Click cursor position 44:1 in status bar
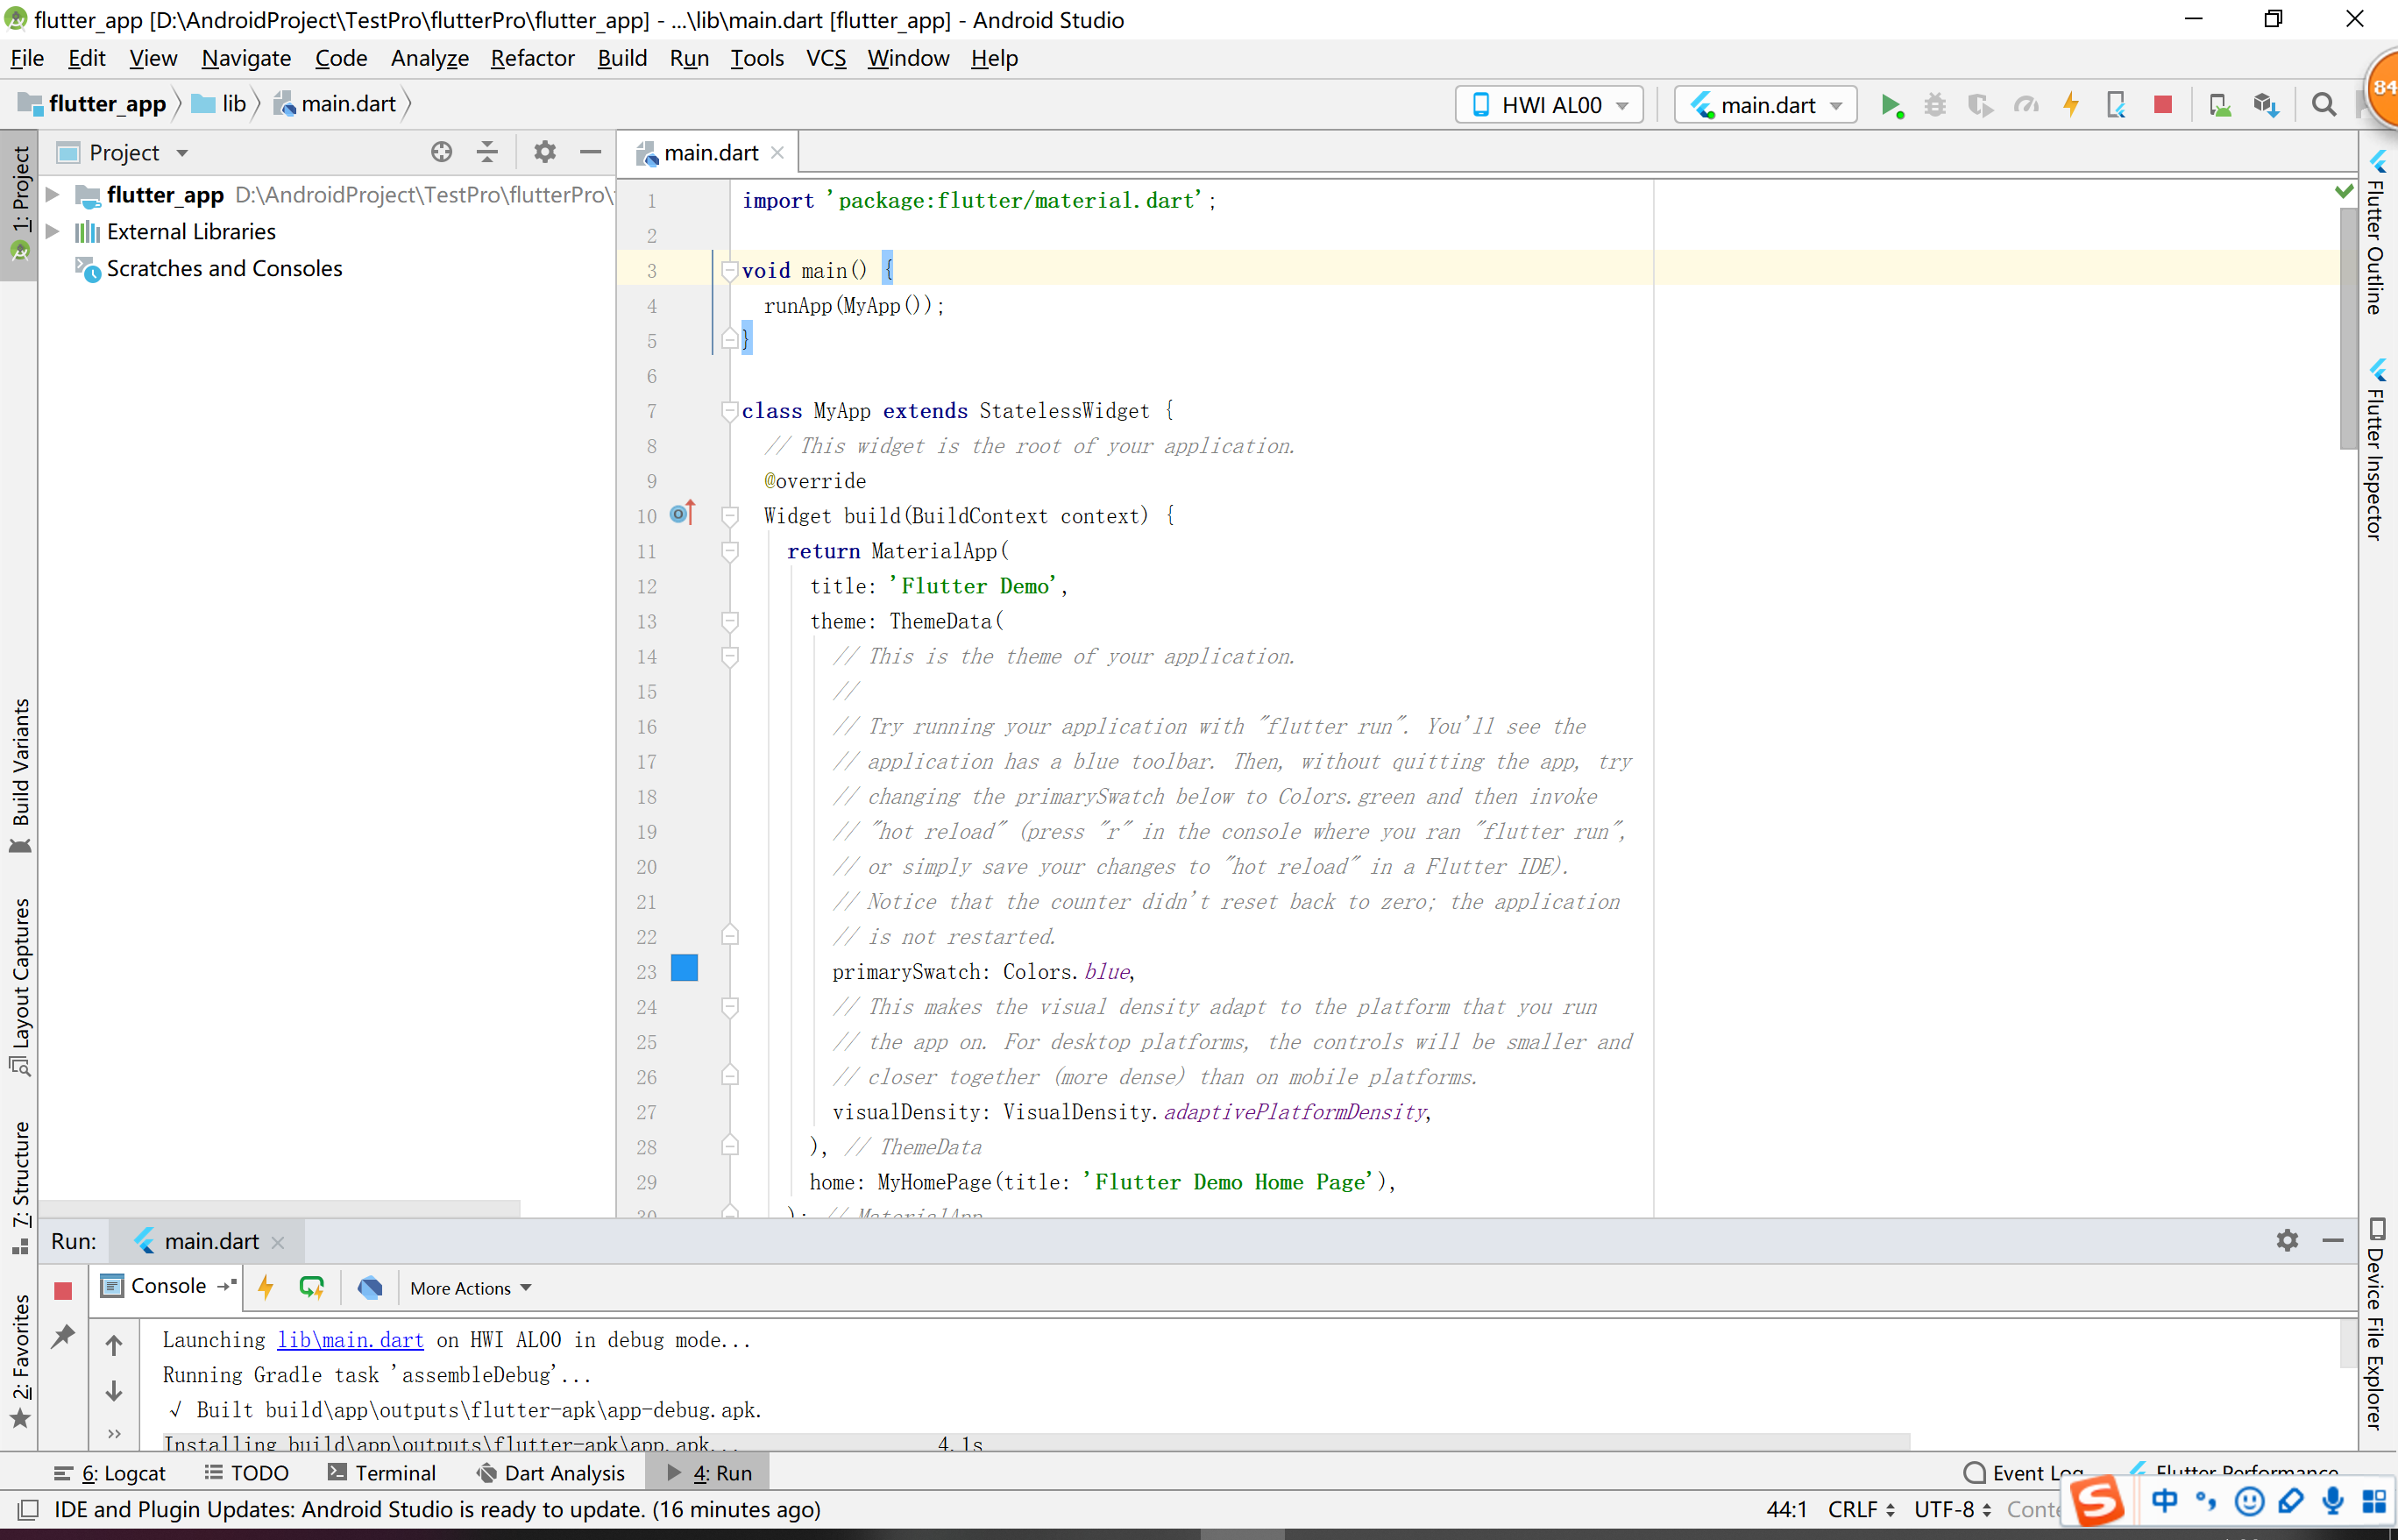 1786,1509
